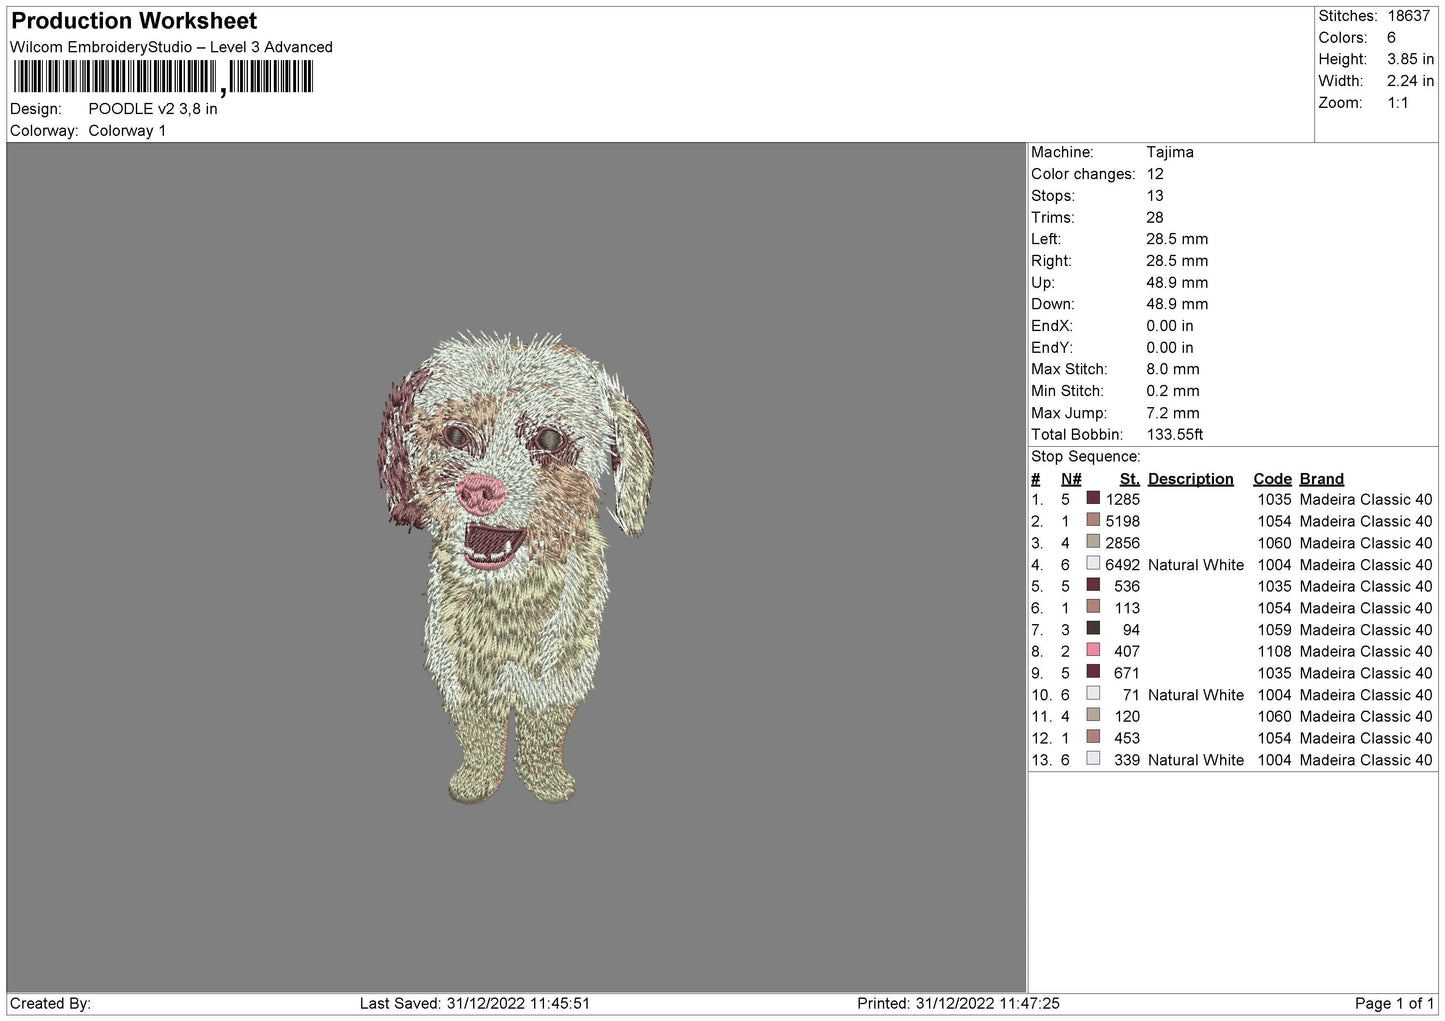This screenshot has width=1445, height=1021.
Task: Click the 'Page 1 of 1' indicator
Action: point(1395,1003)
